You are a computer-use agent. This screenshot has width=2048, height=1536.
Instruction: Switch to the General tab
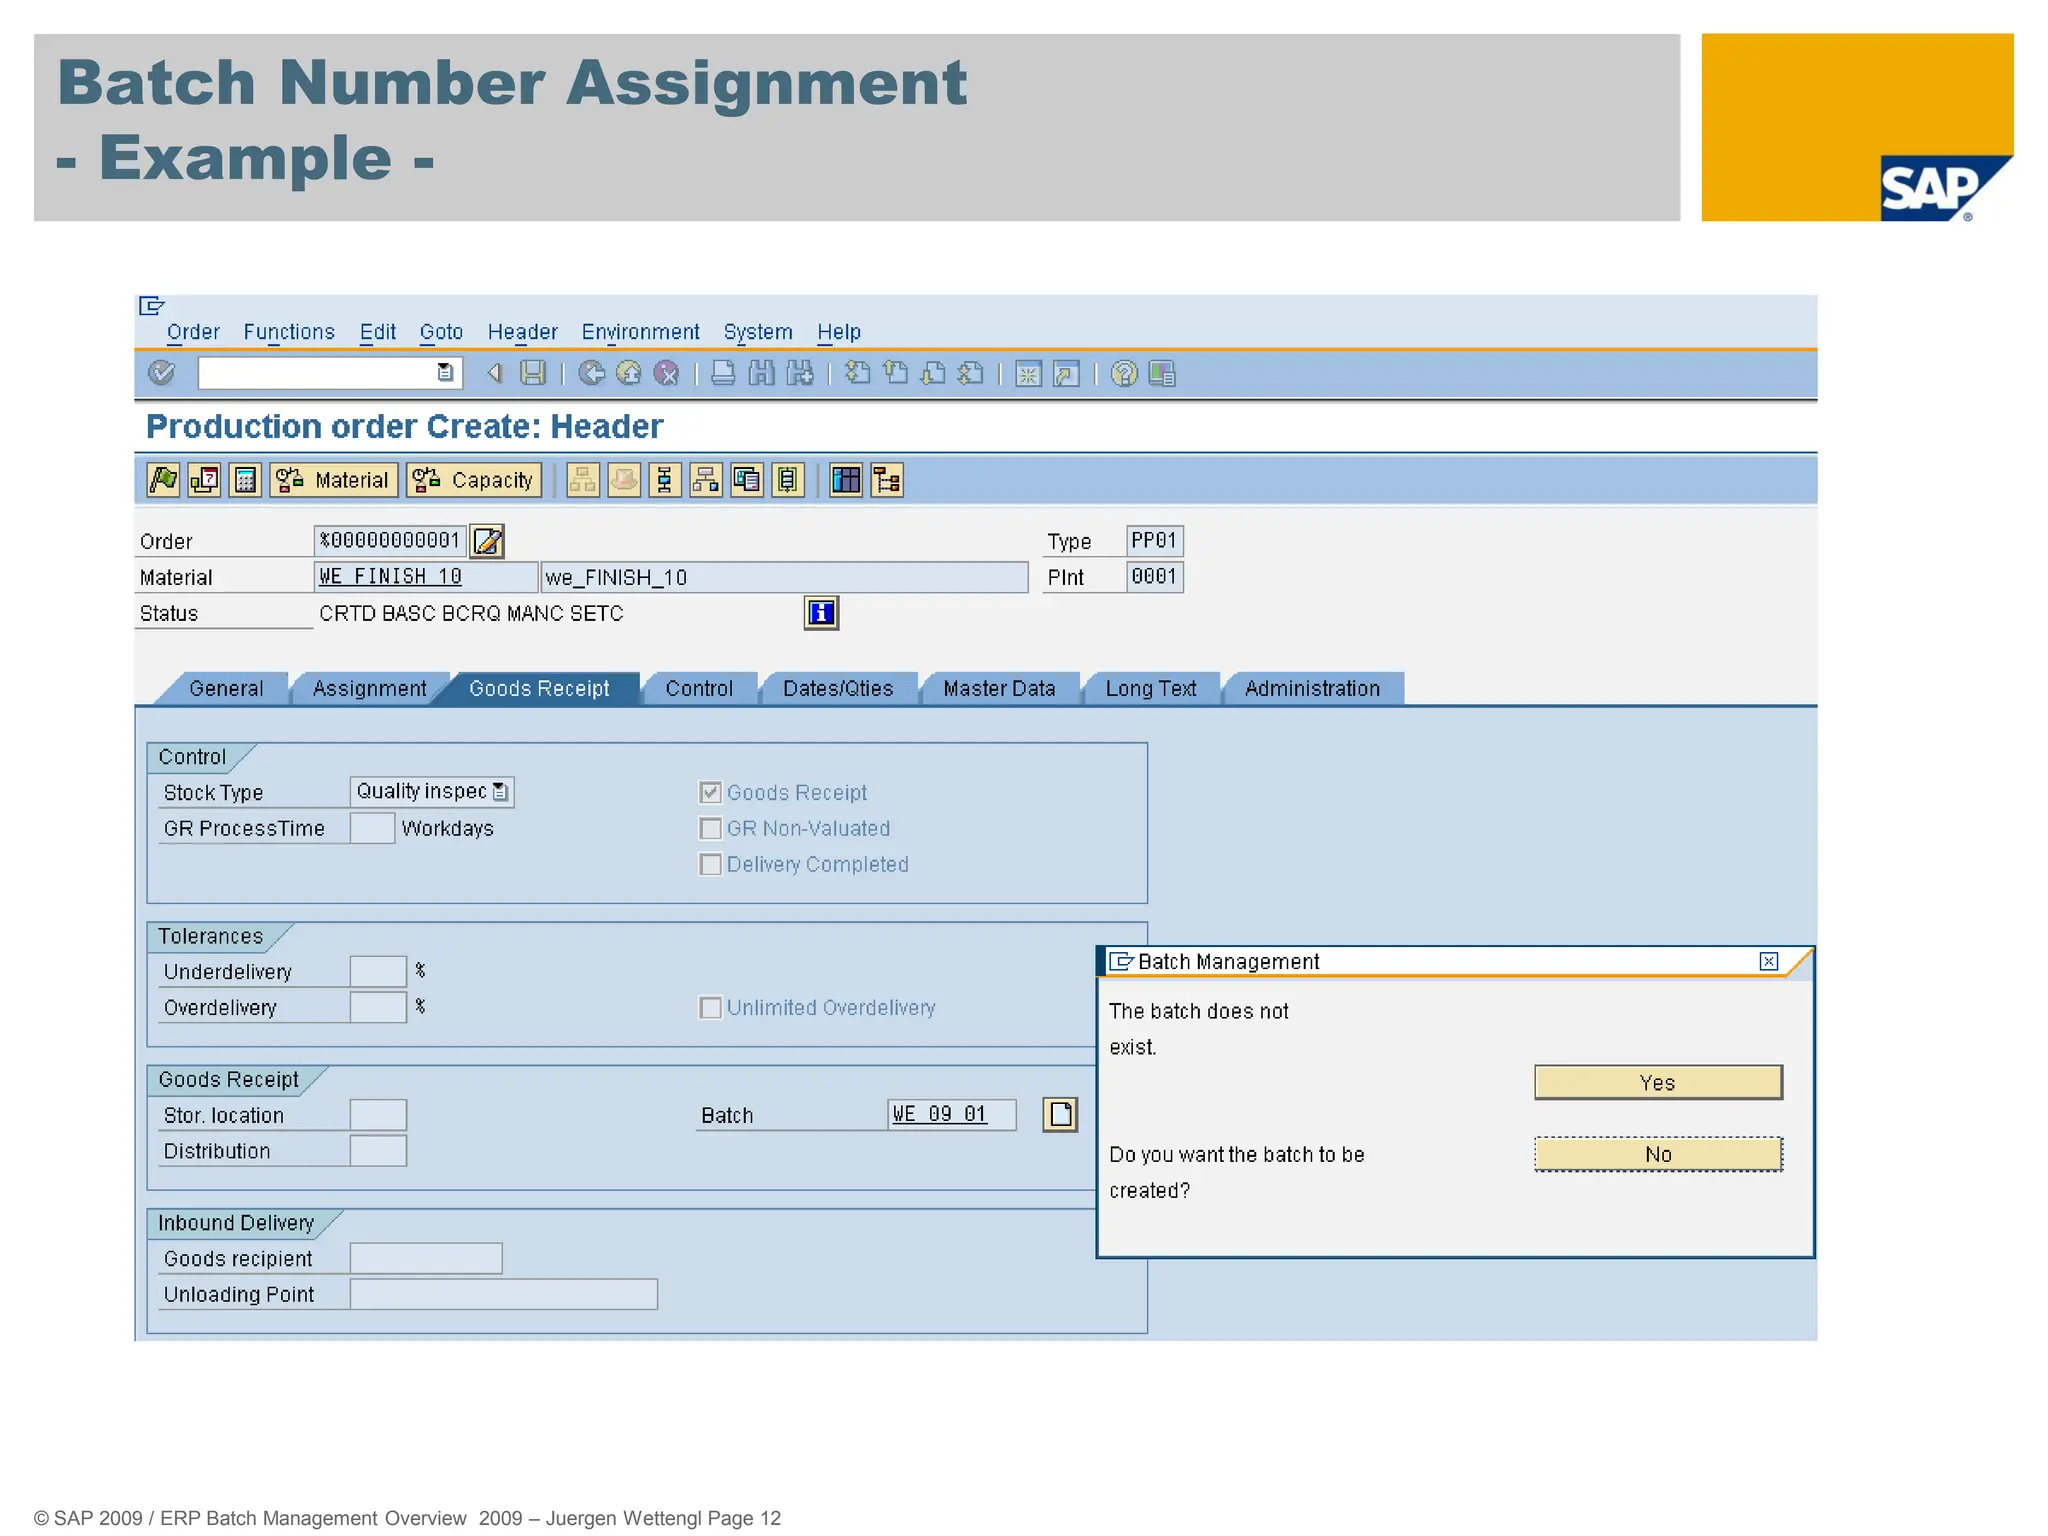pos(226,688)
